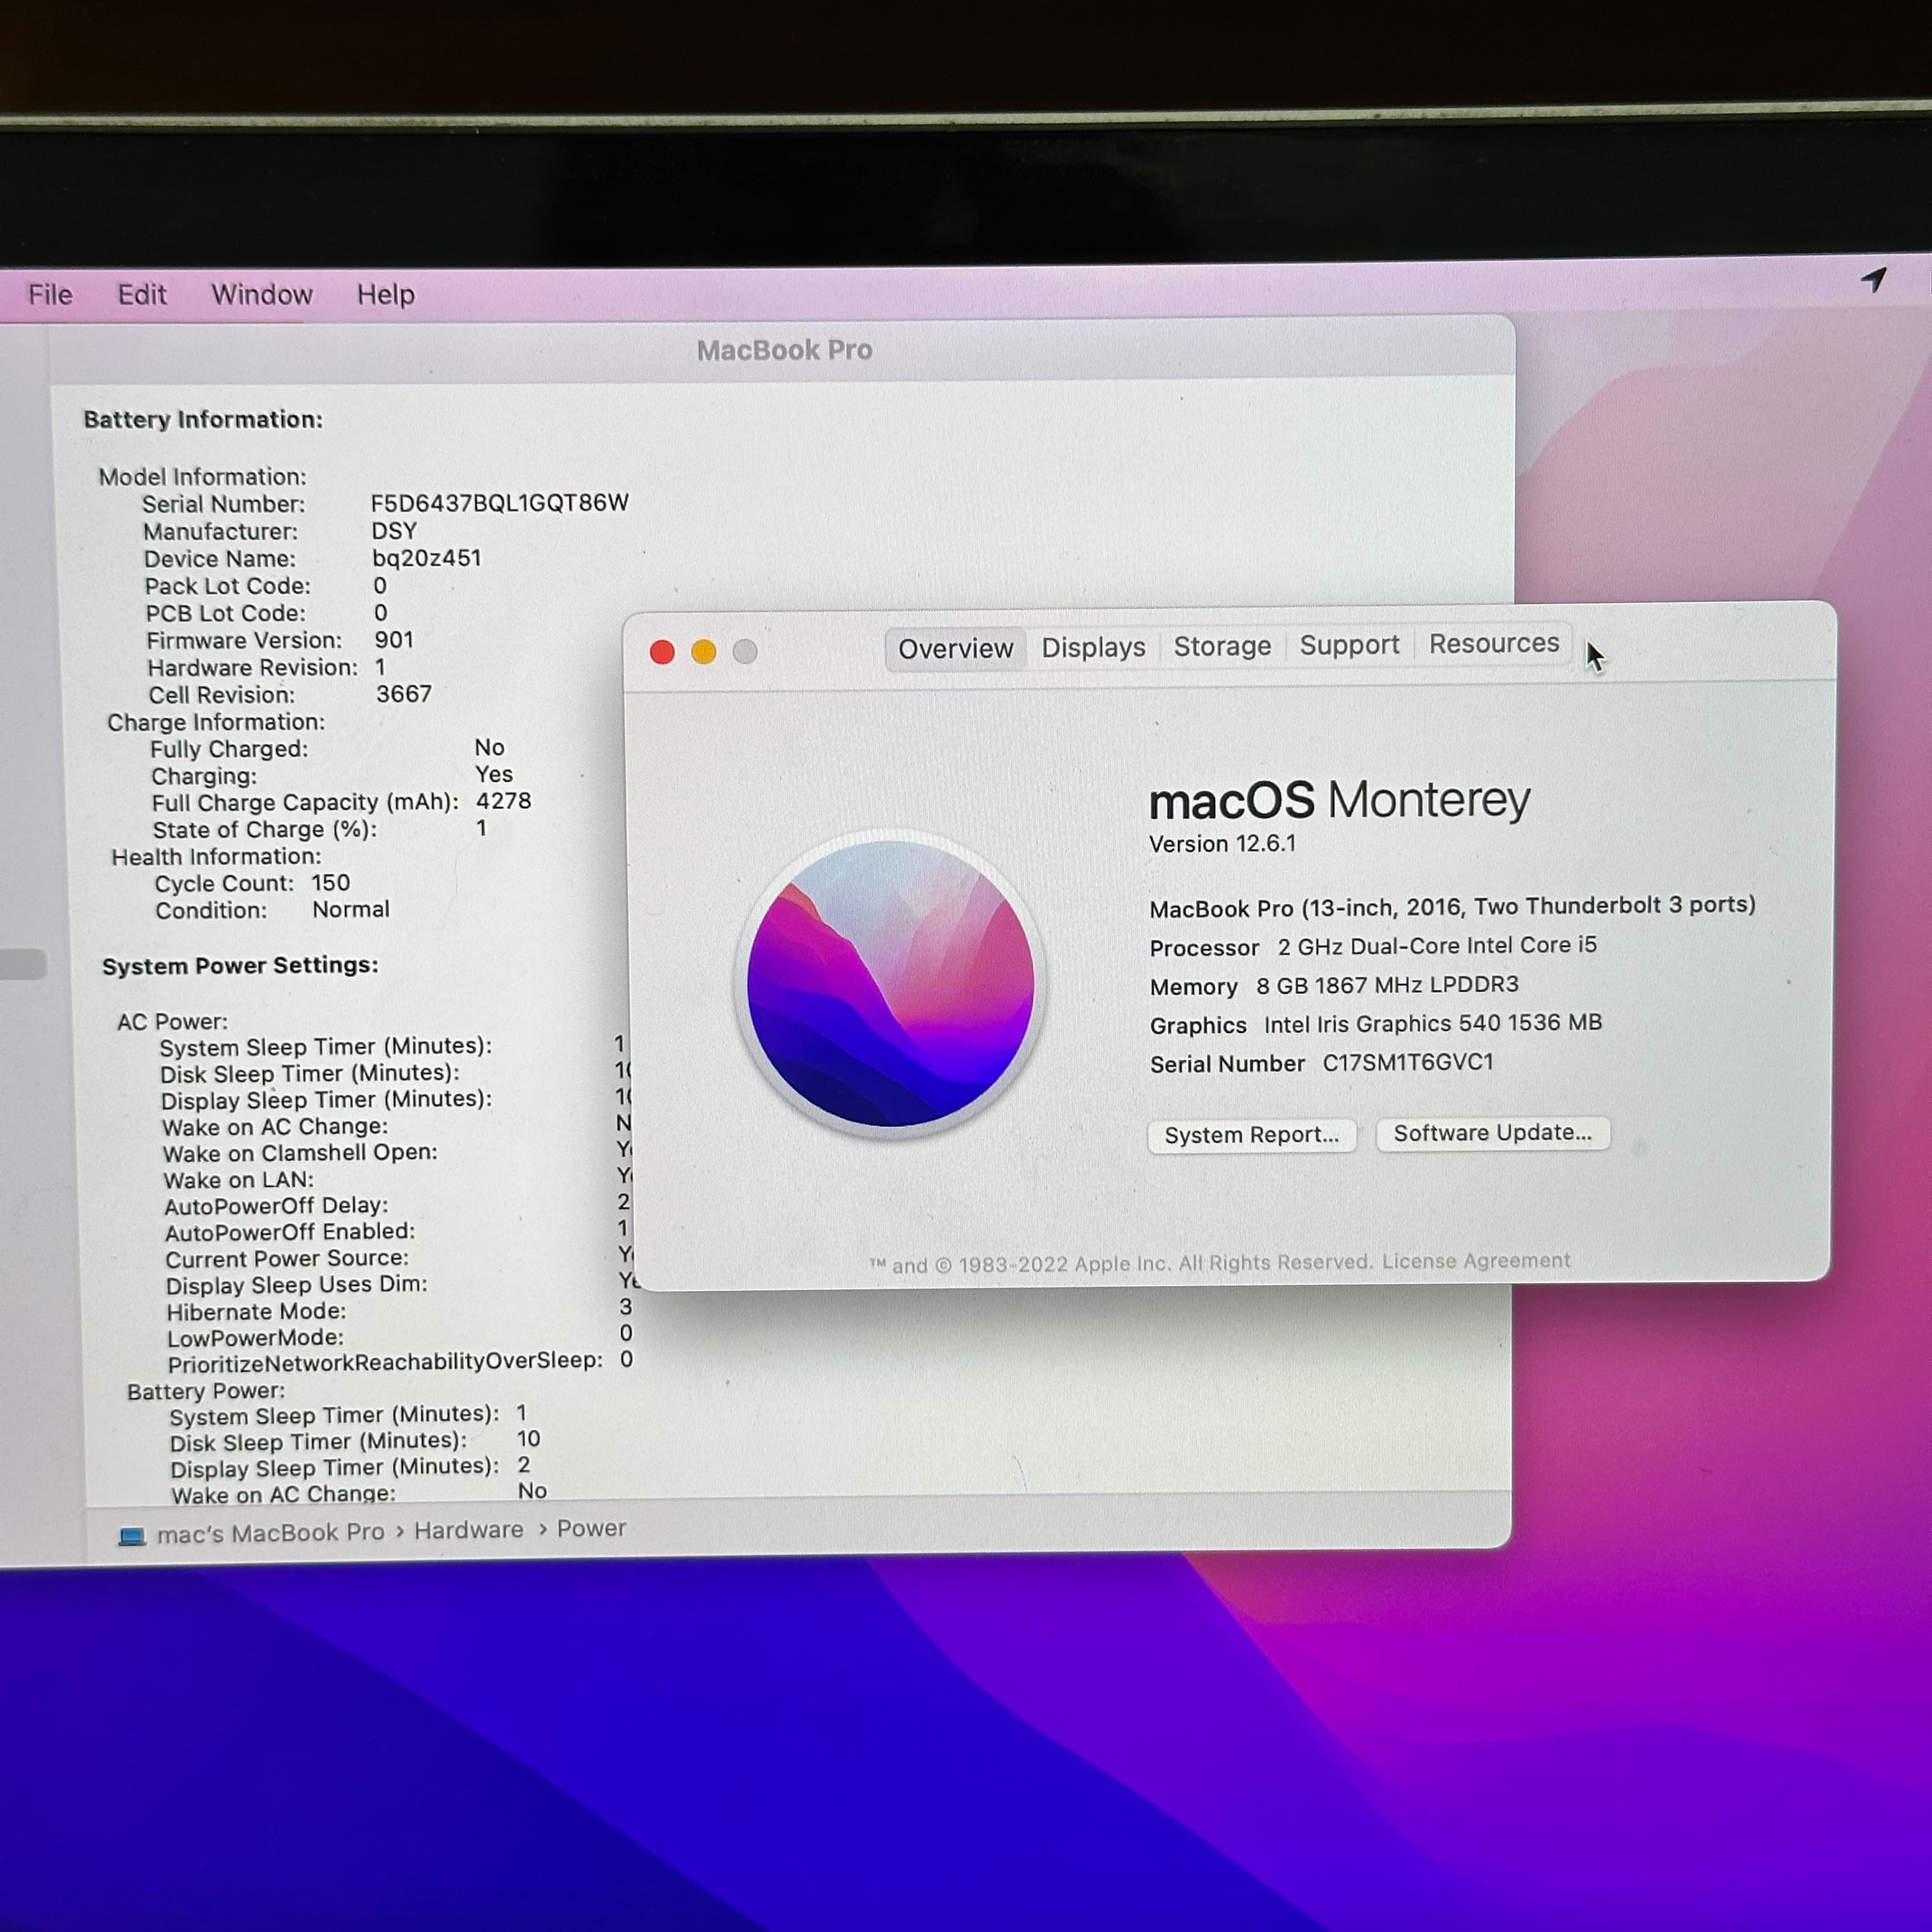Screen dimensions: 1932x1932
Task: Close the About This Mac window
Action: [x=662, y=652]
